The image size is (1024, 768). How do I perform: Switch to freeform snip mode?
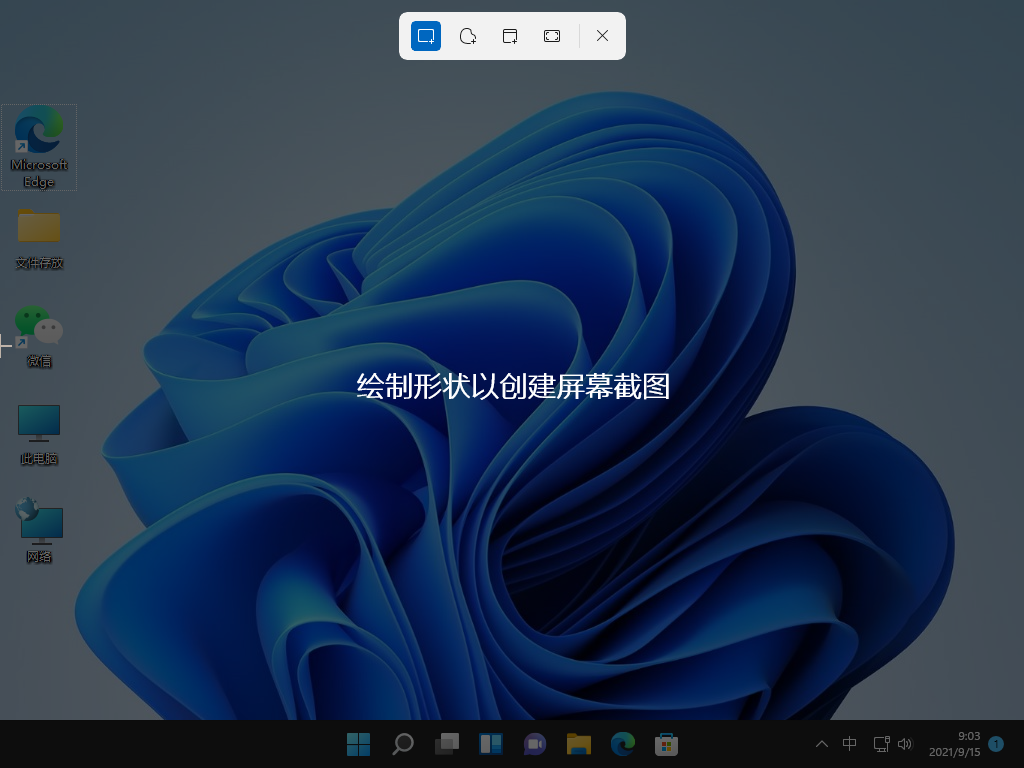point(468,36)
